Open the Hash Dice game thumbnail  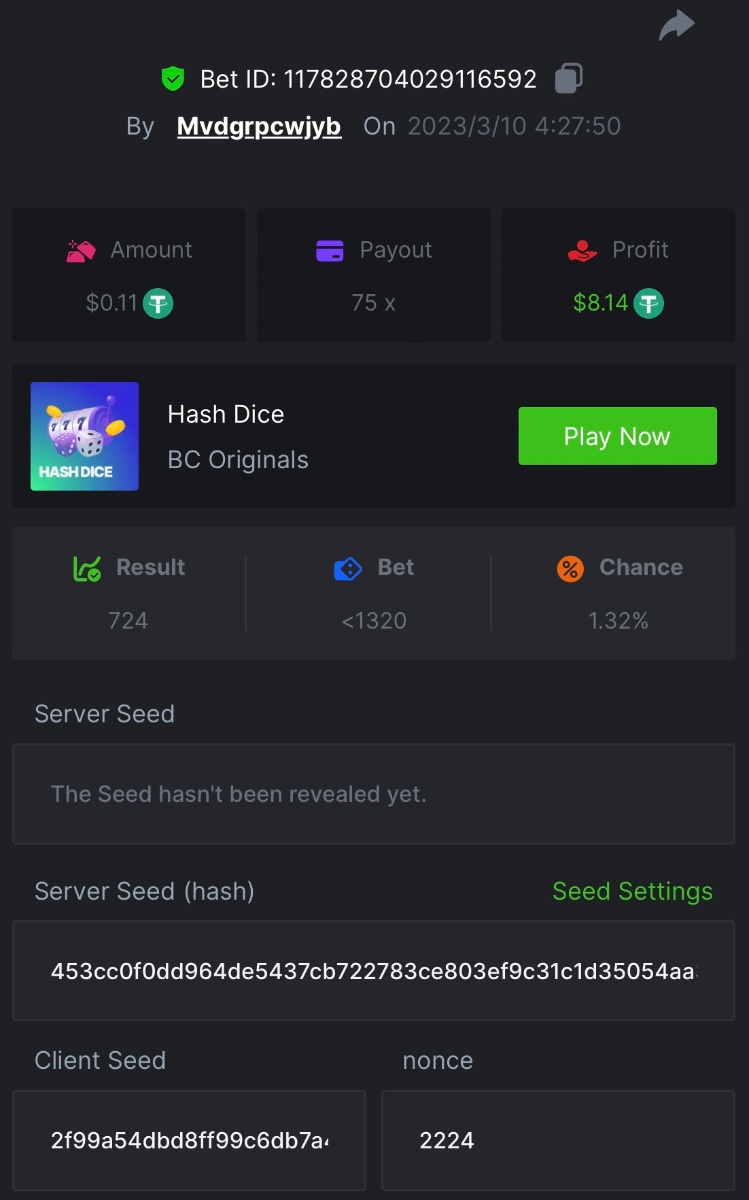pos(85,436)
